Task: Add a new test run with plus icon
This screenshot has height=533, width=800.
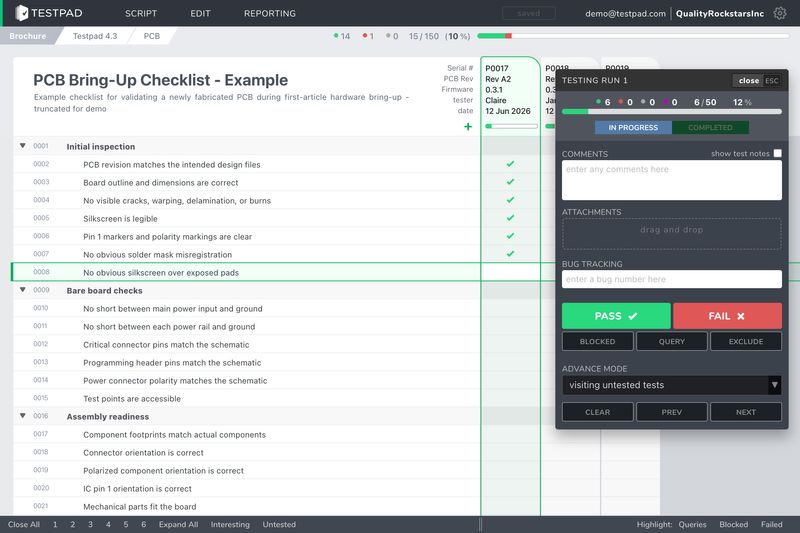Action: (x=468, y=126)
